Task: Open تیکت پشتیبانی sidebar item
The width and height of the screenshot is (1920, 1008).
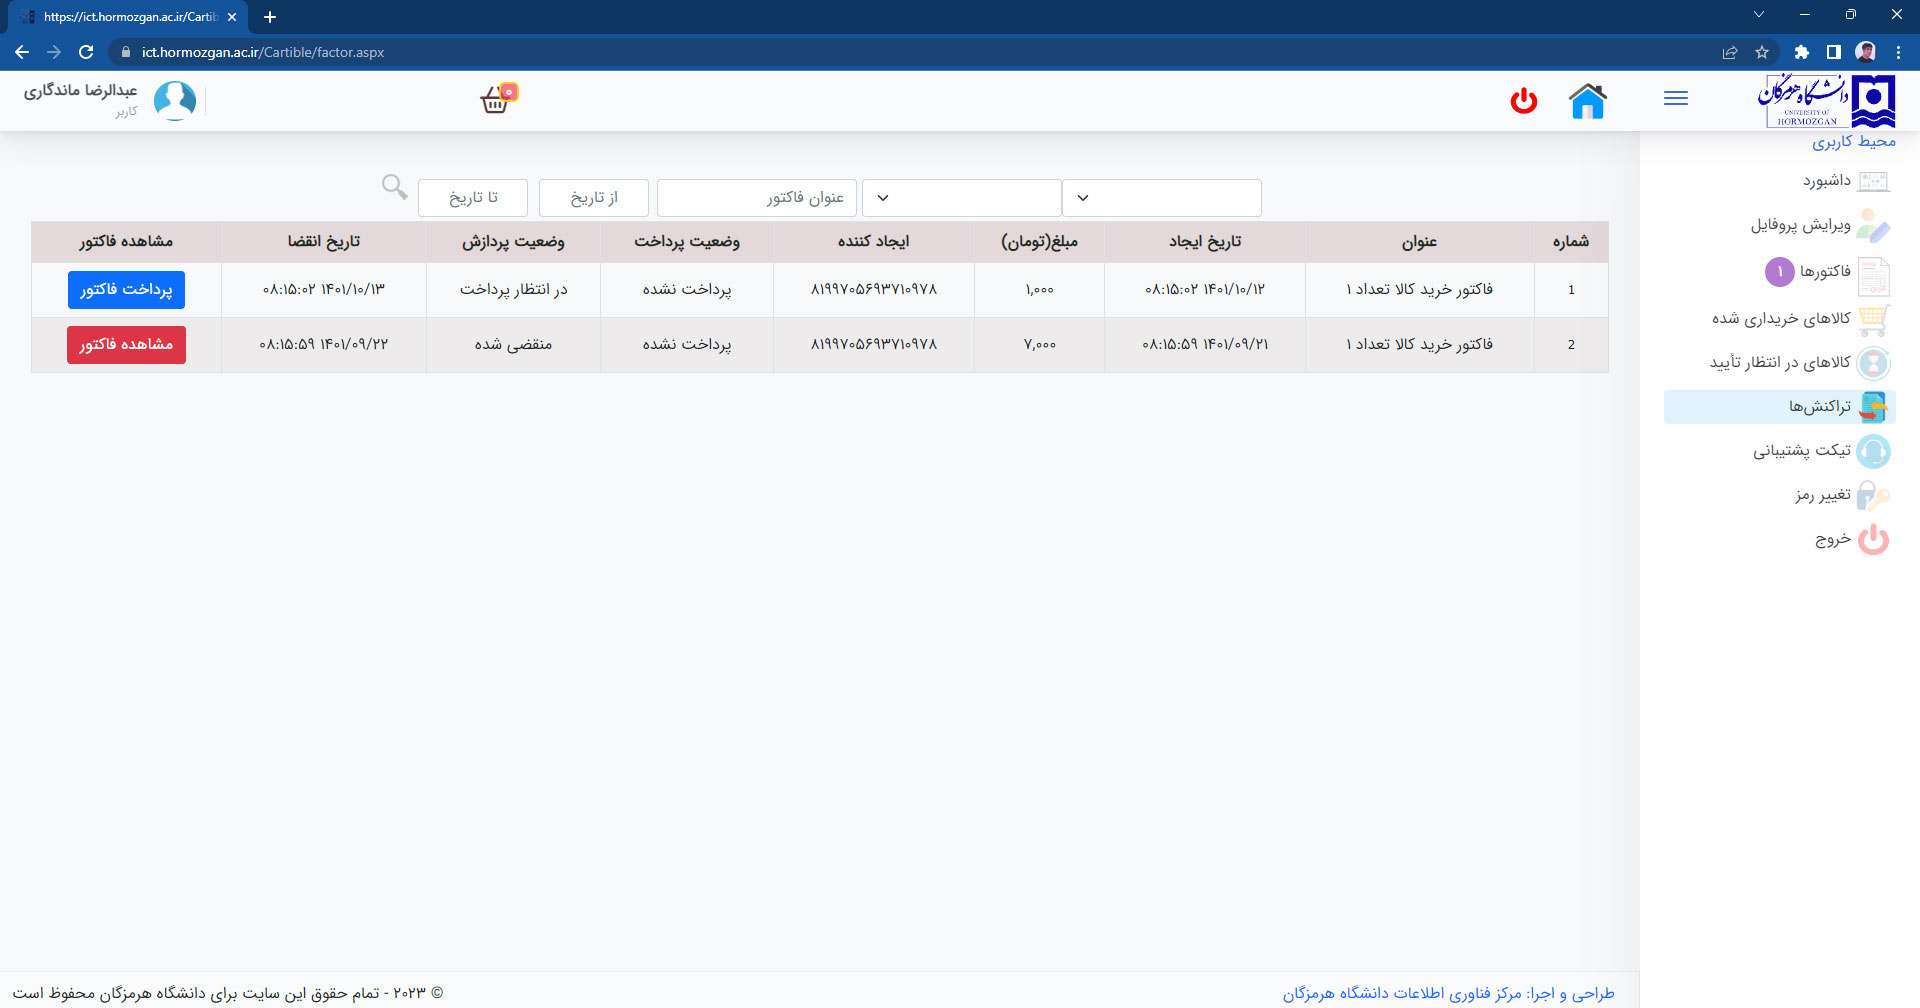Action: (1801, 451)
